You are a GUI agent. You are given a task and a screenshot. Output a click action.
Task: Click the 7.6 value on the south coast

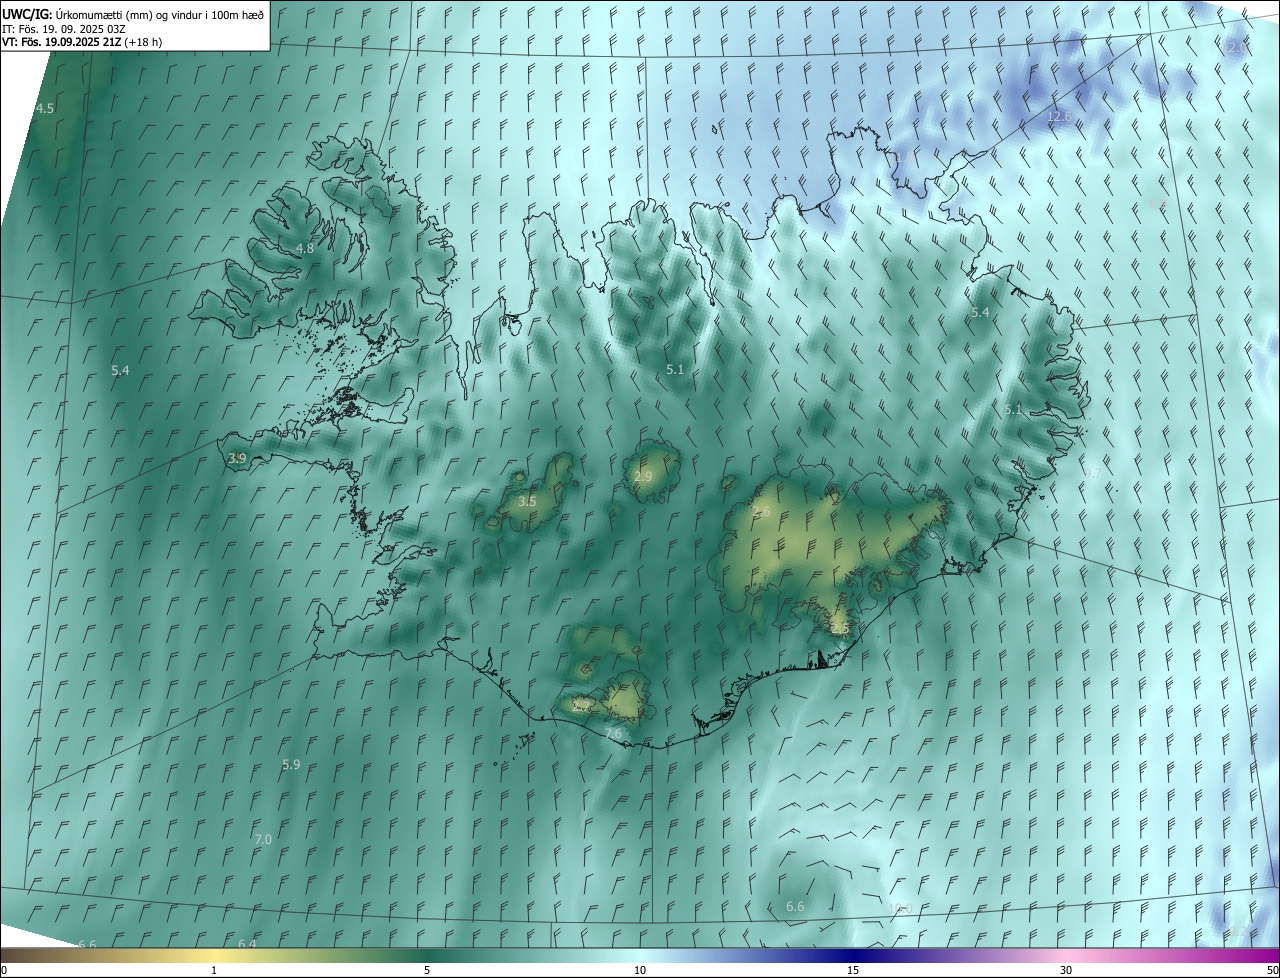[x=613, y=734]
